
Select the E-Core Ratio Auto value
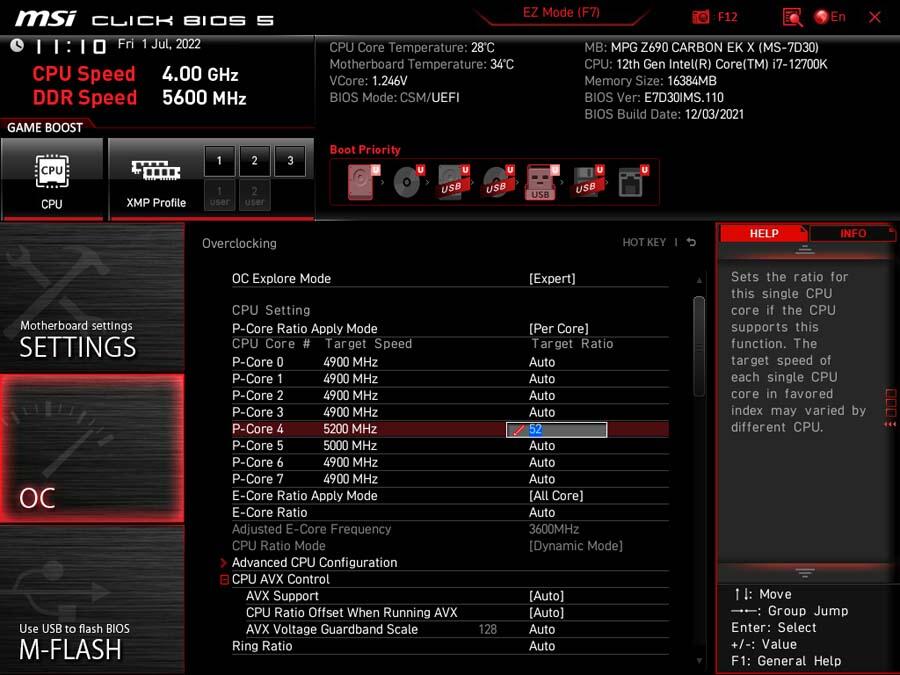[x=542, y=512]
